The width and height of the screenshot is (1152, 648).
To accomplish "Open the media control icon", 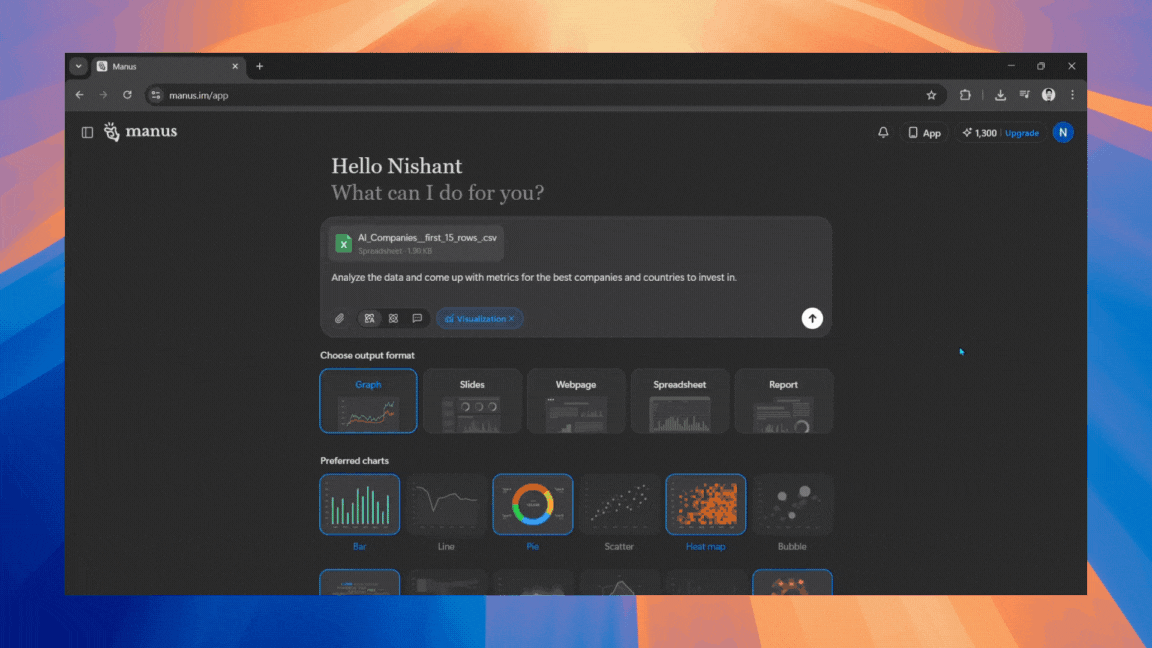I will coord(1024,95).
